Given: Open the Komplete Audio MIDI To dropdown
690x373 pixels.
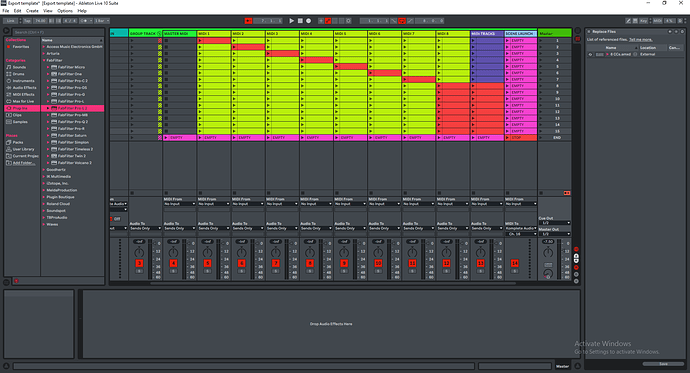Looking at the screenshot, I should 521,228.
